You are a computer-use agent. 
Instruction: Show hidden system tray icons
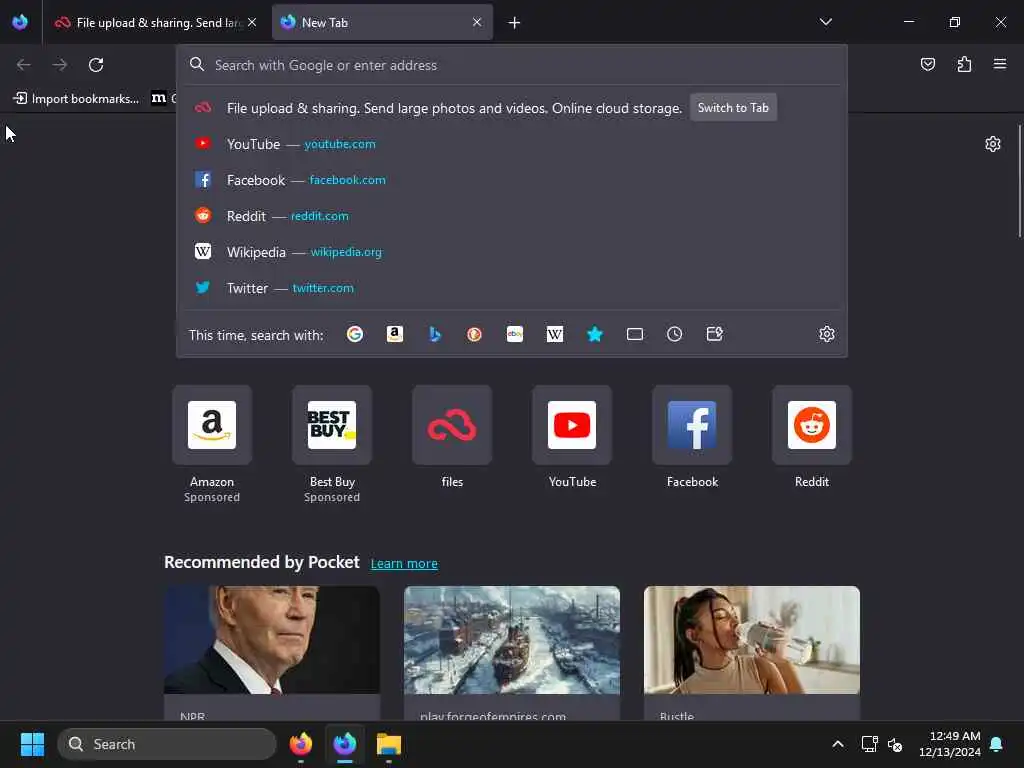coord(838,744)
